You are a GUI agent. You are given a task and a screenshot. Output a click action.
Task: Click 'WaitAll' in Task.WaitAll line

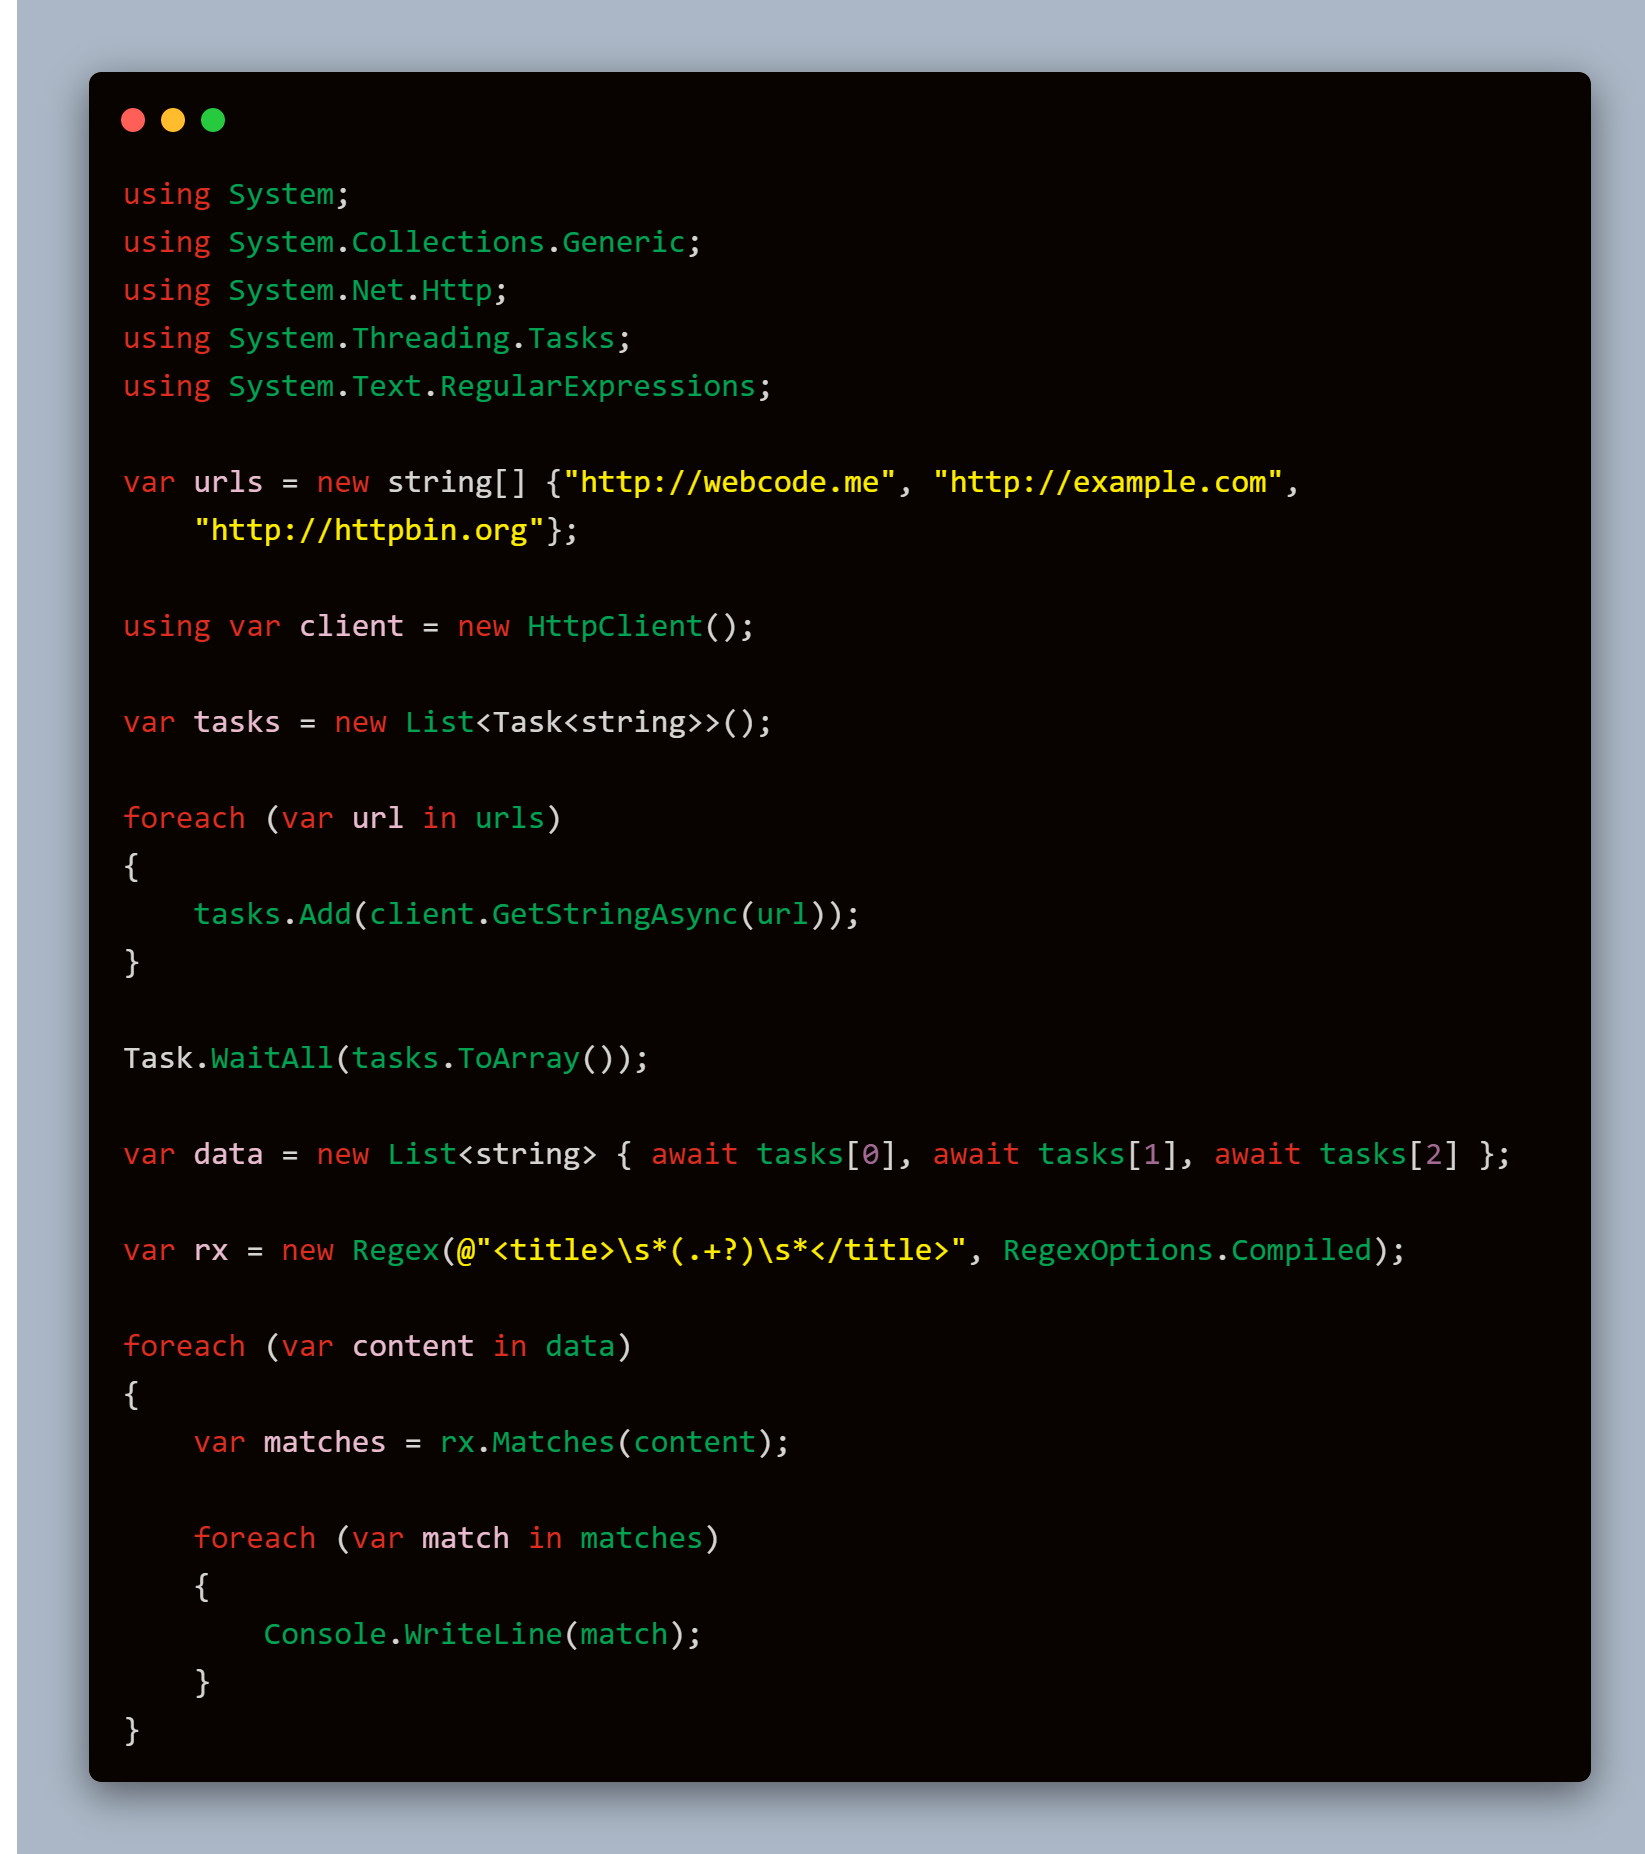click(272, 1058)
